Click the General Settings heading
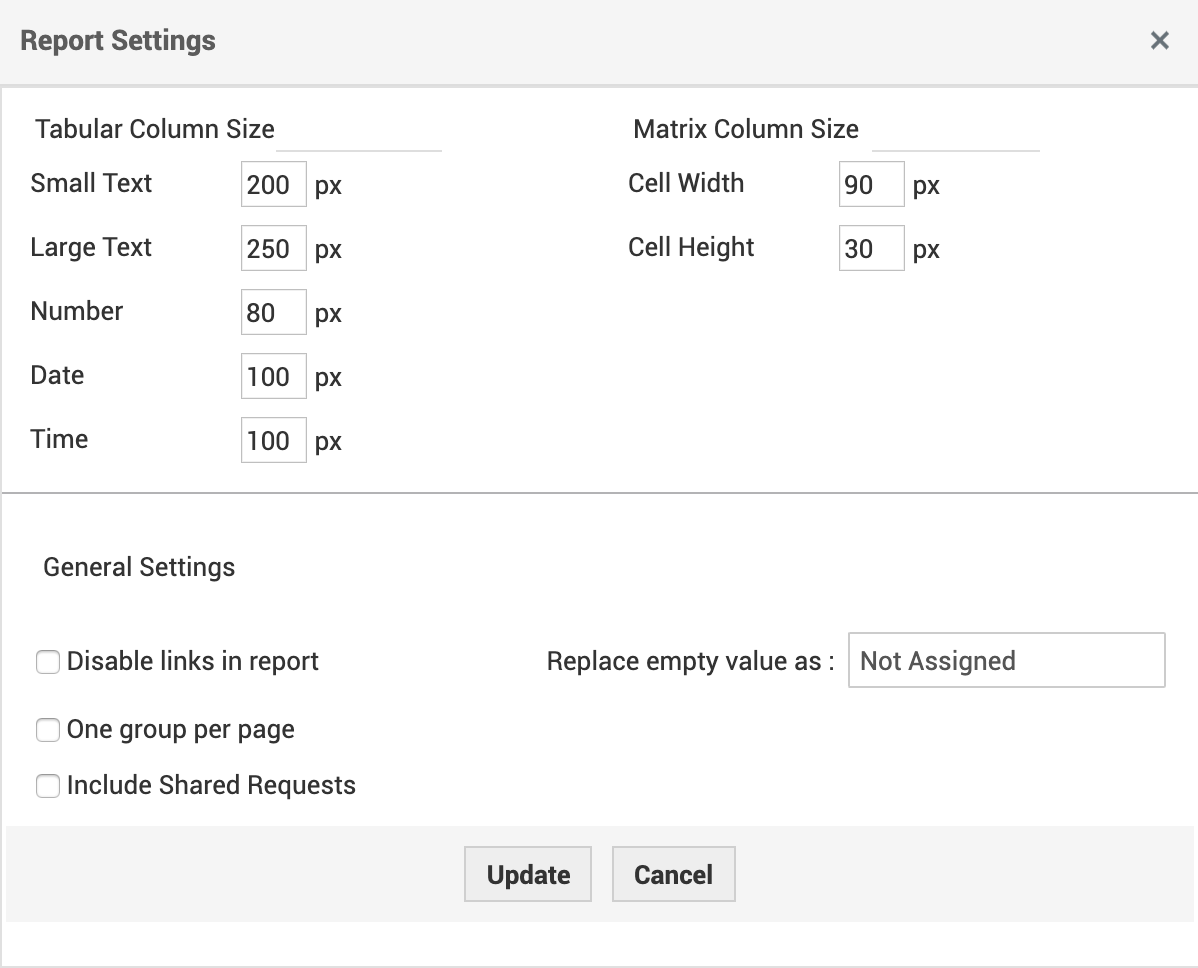1198x968 pixels. [139, 568]
